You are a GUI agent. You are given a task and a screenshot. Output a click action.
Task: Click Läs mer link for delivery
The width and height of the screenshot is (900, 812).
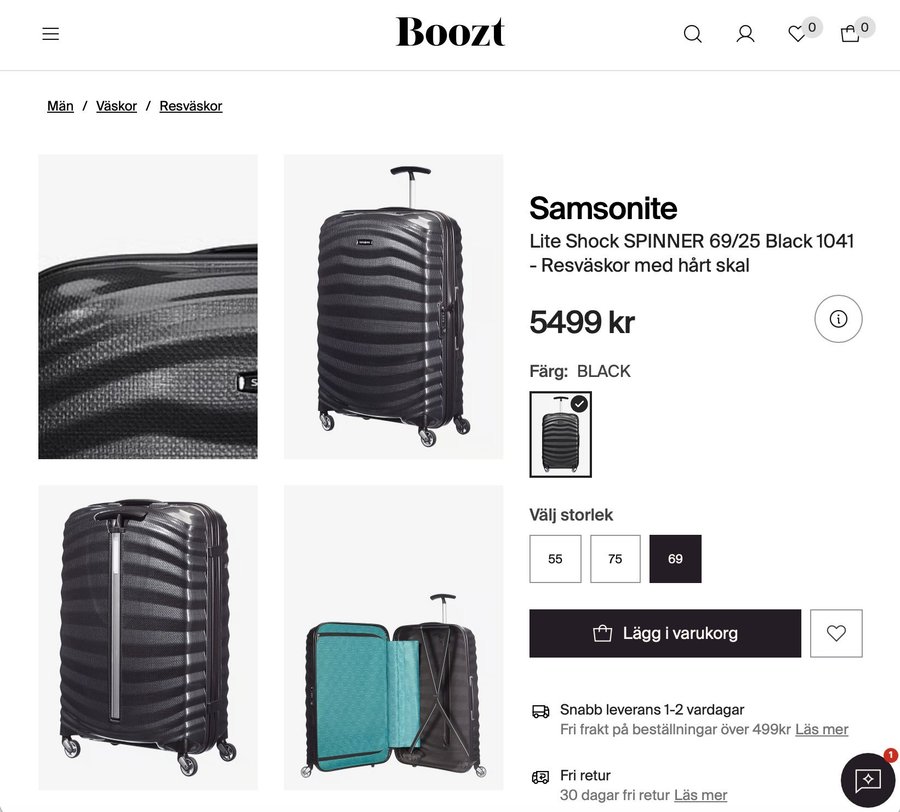822,730
